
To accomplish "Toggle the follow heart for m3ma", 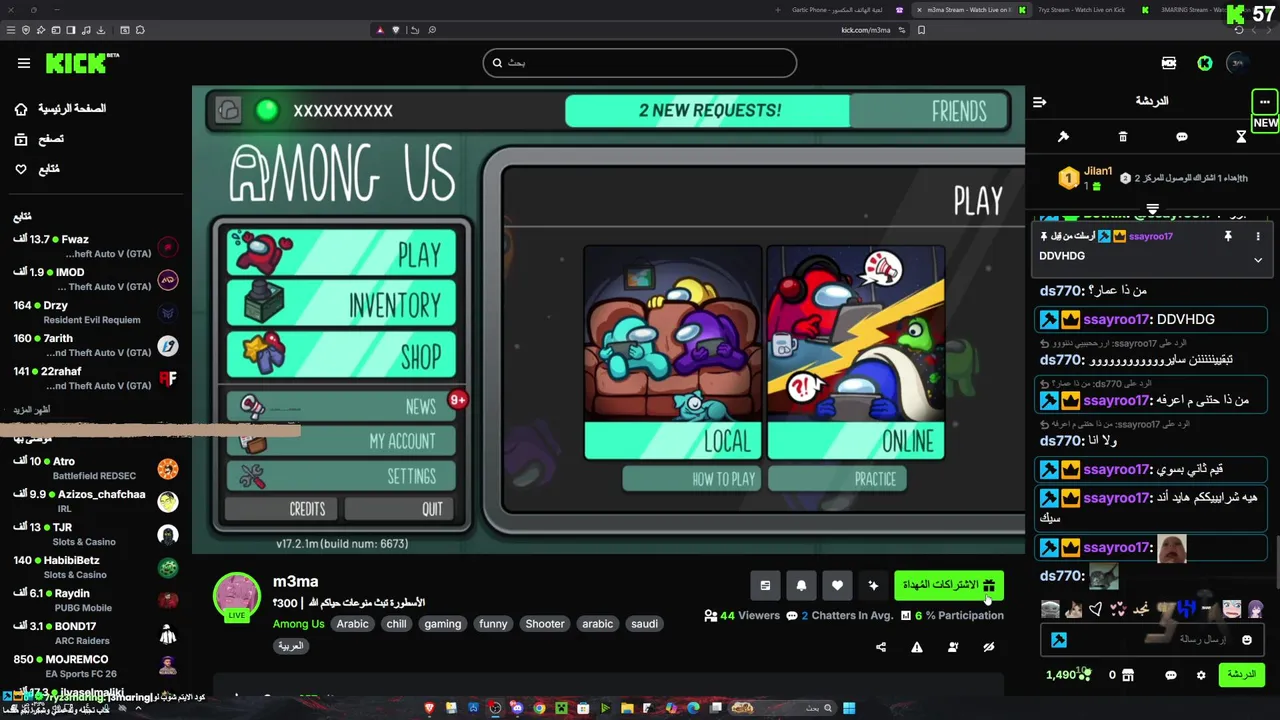I will (837, 586).
